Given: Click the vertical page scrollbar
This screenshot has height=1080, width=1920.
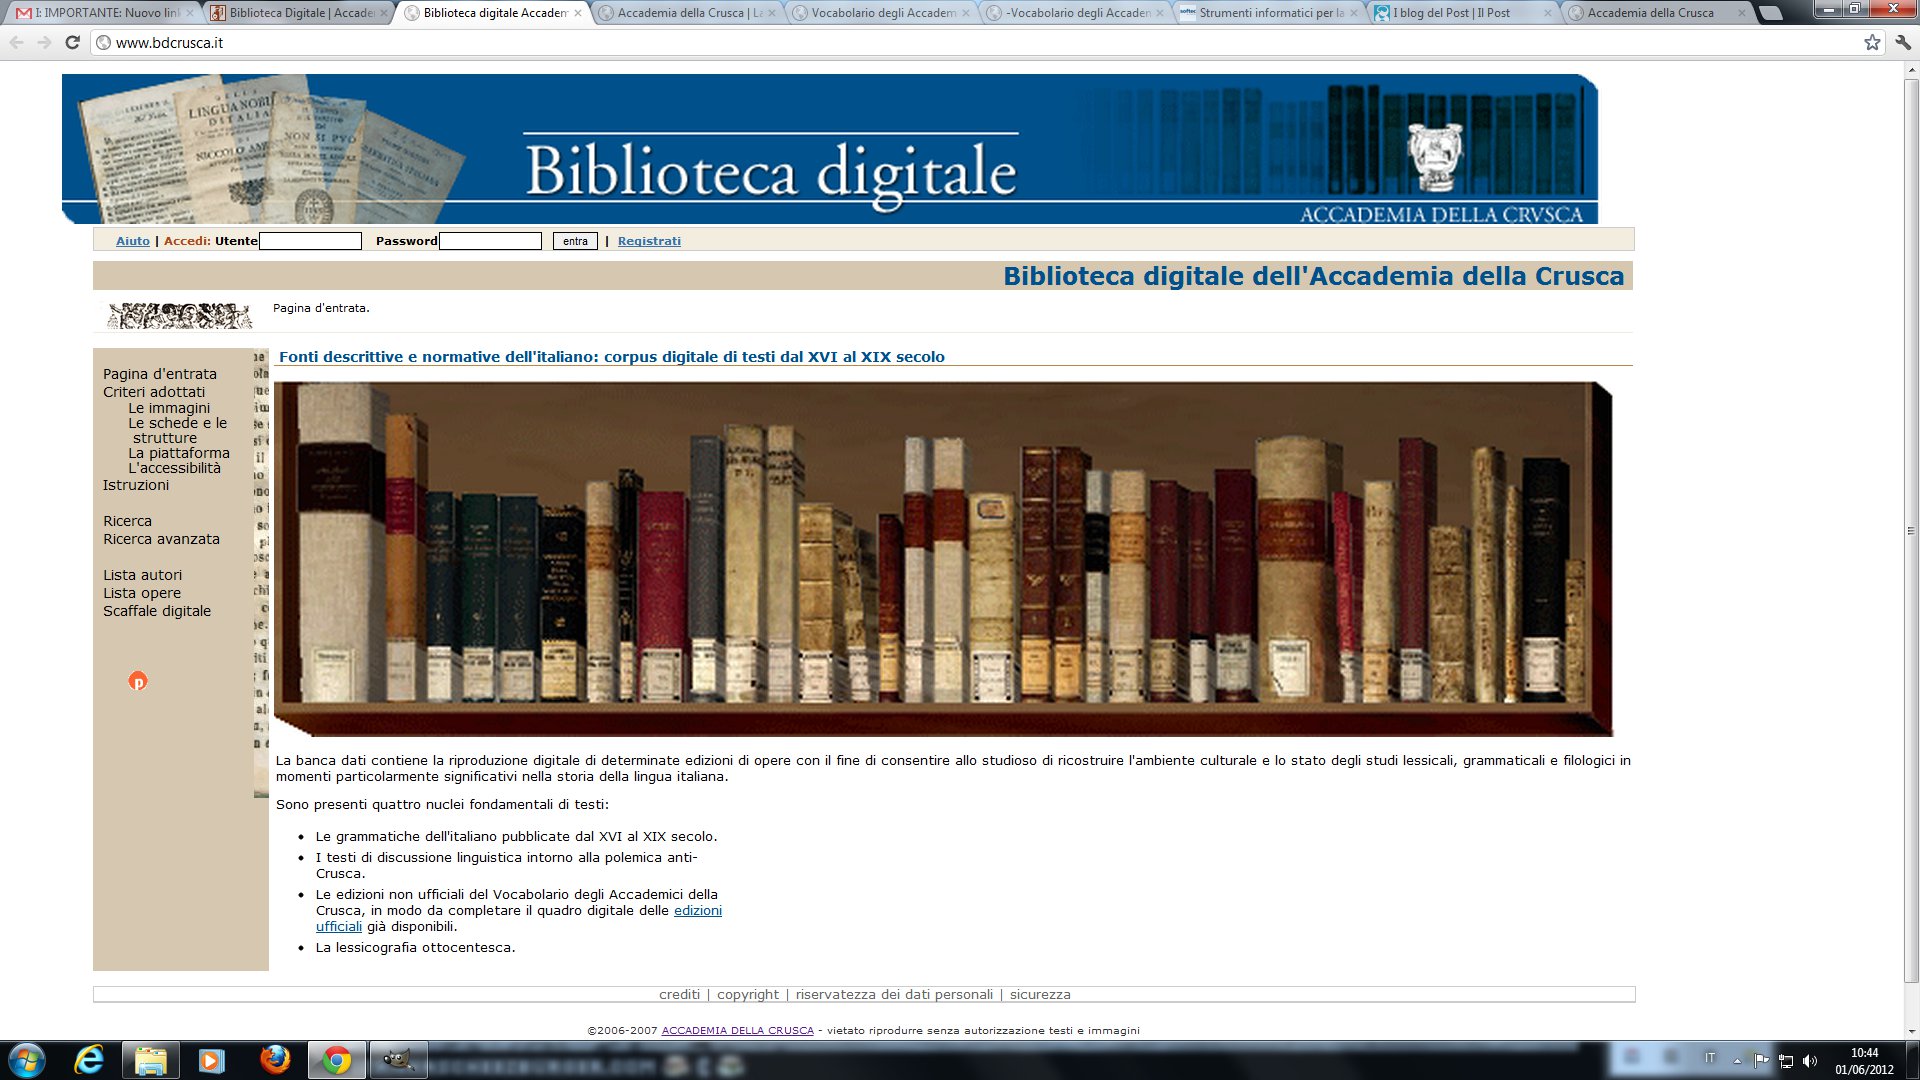Looking at the screenshot, I should pyautogui.click(x=1911, y=530).
